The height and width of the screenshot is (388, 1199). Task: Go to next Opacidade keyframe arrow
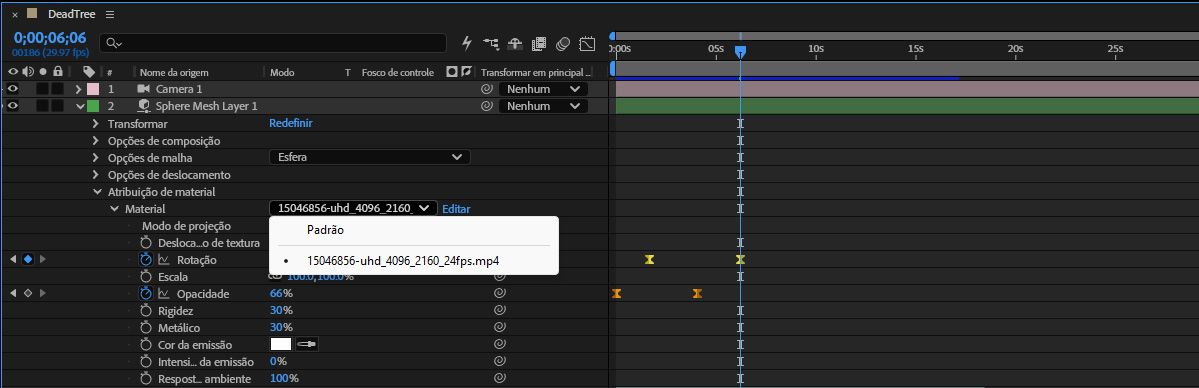pos(42,293)
